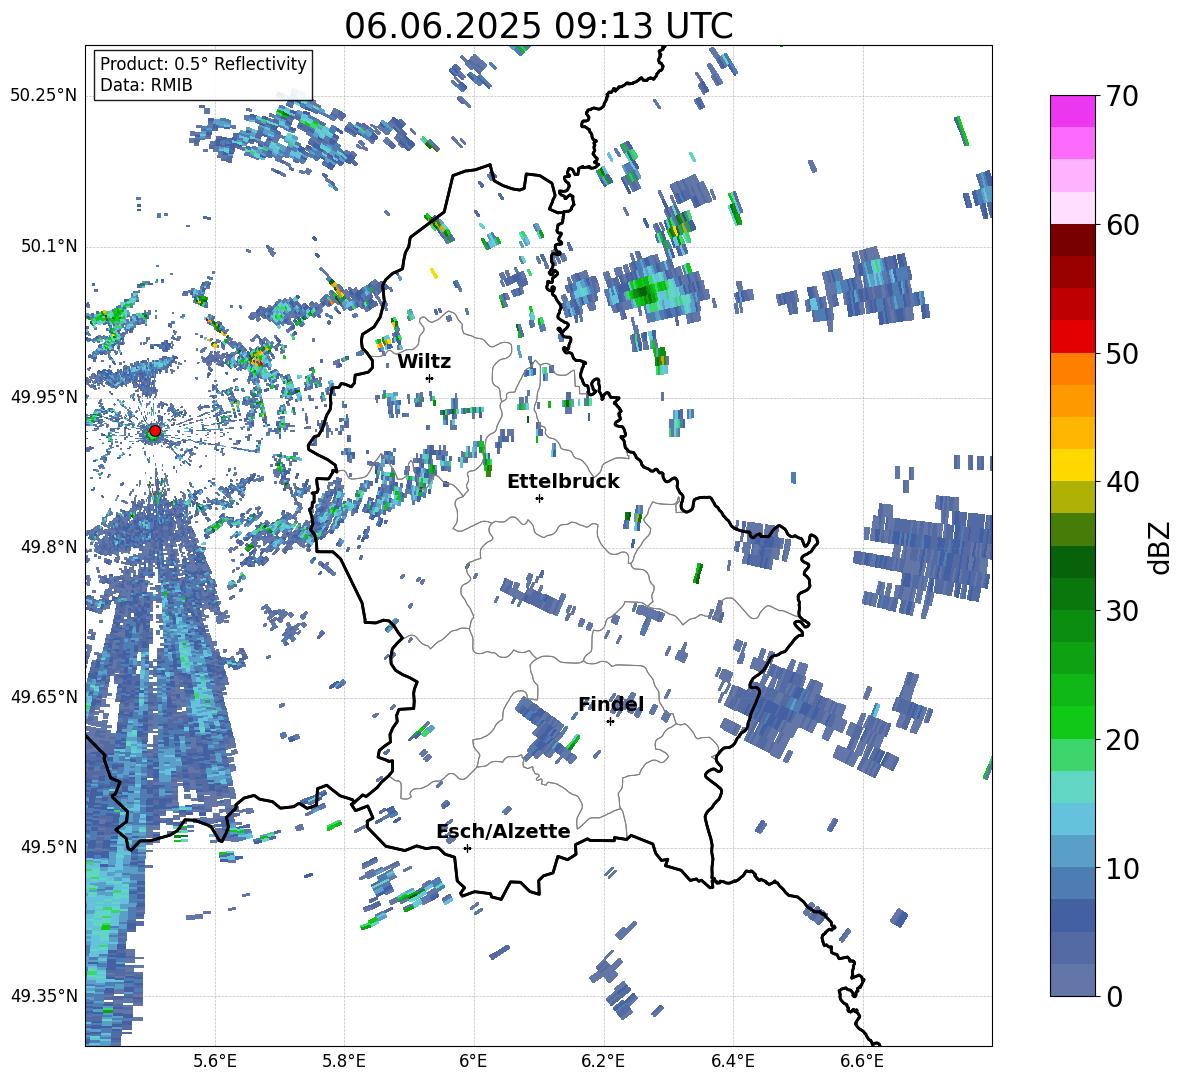This screenshot has height=1081, width=1184.
Task: Click the yellow colorbar swatch above 40
Action: pyautogui.click(x=1072, y=465)
